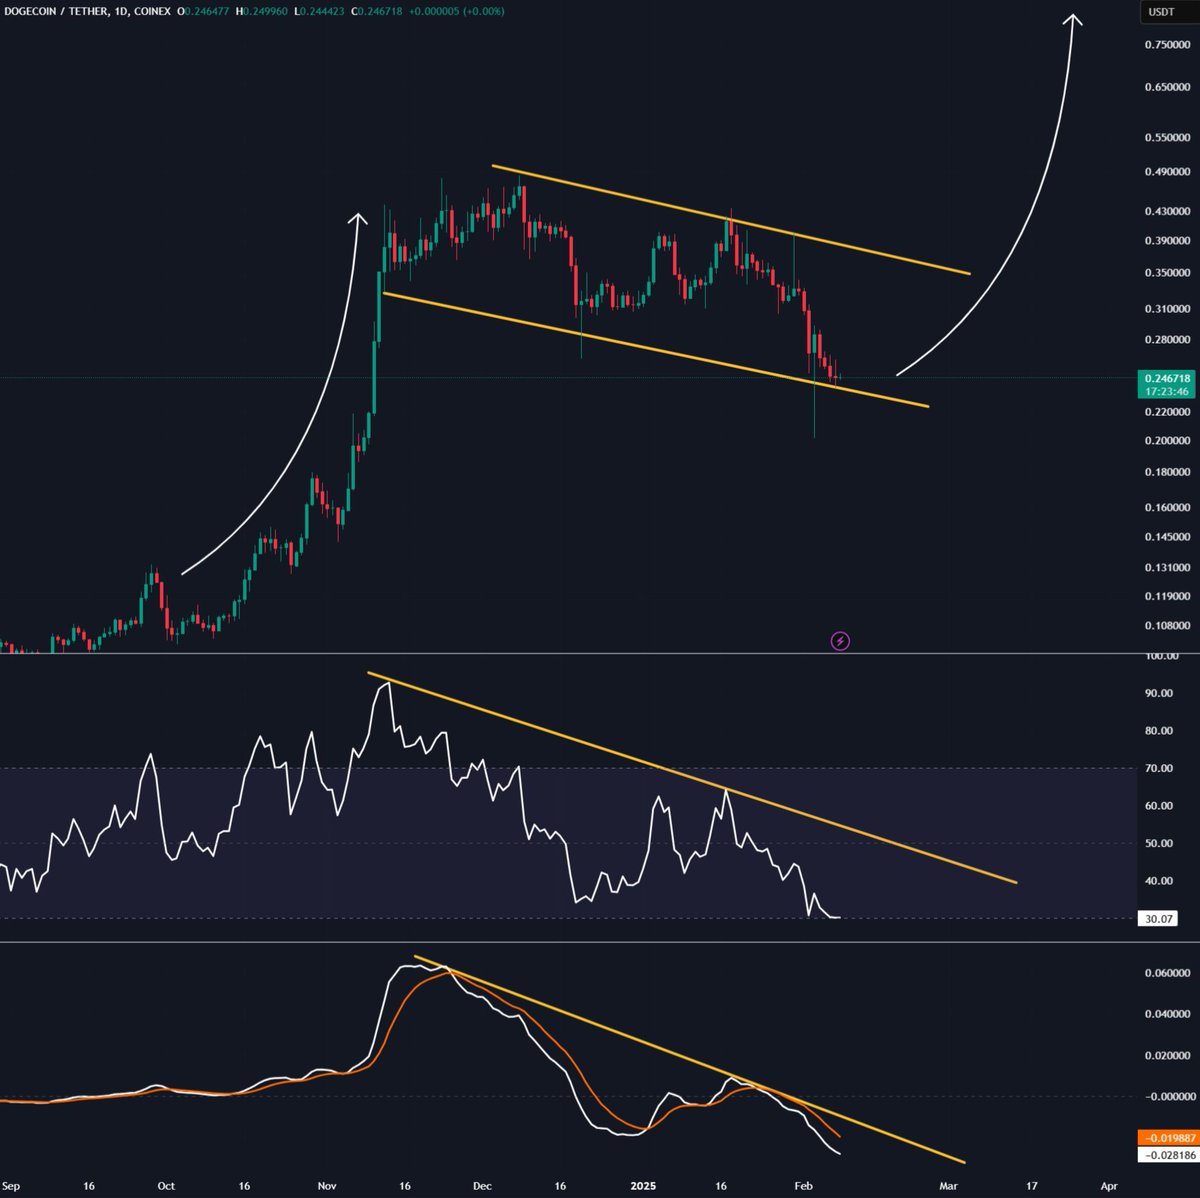
Task: Click the orange MACD signal value -0.019887
Action: 1167,1138
